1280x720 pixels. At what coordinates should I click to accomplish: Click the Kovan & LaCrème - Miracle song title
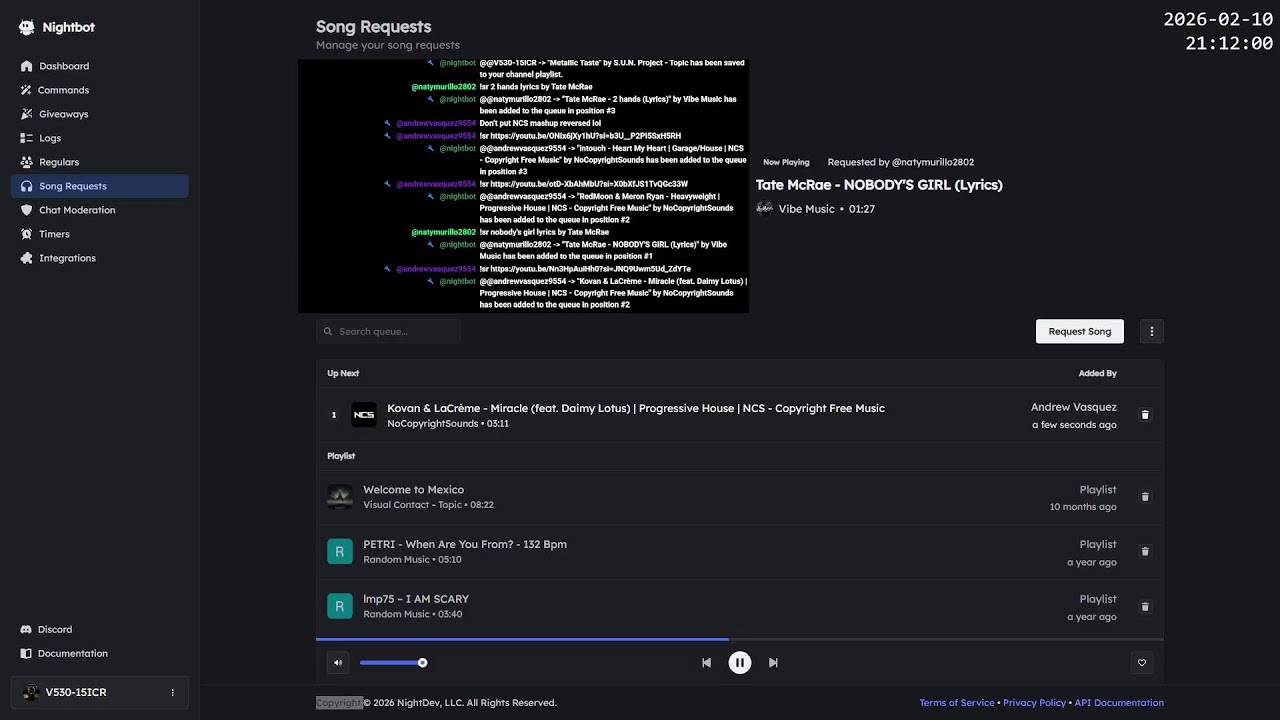(x=636, y=408)
